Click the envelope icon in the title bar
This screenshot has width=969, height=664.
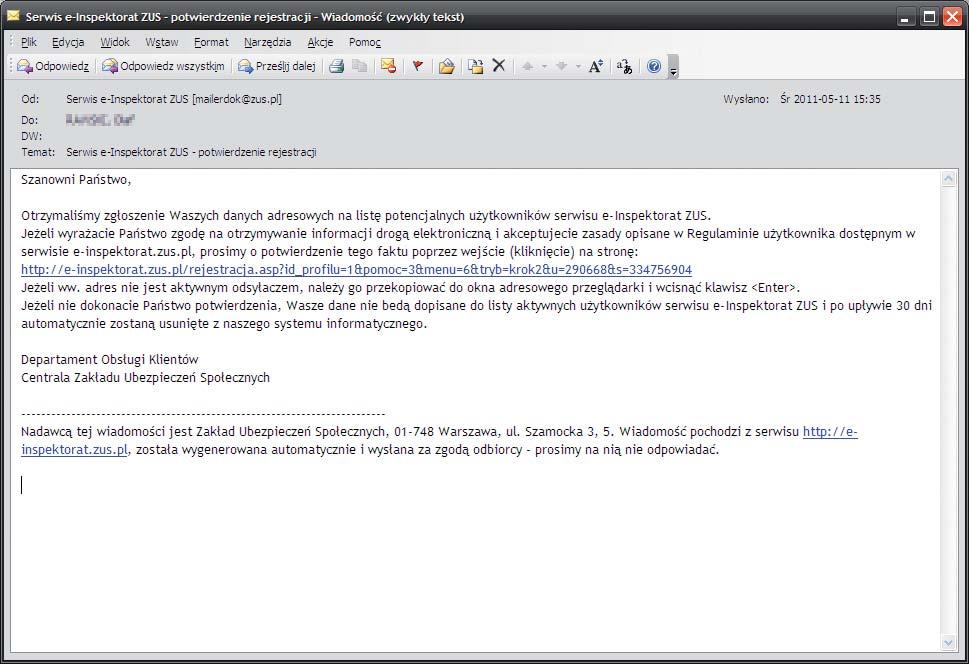(x=13, y=16)
